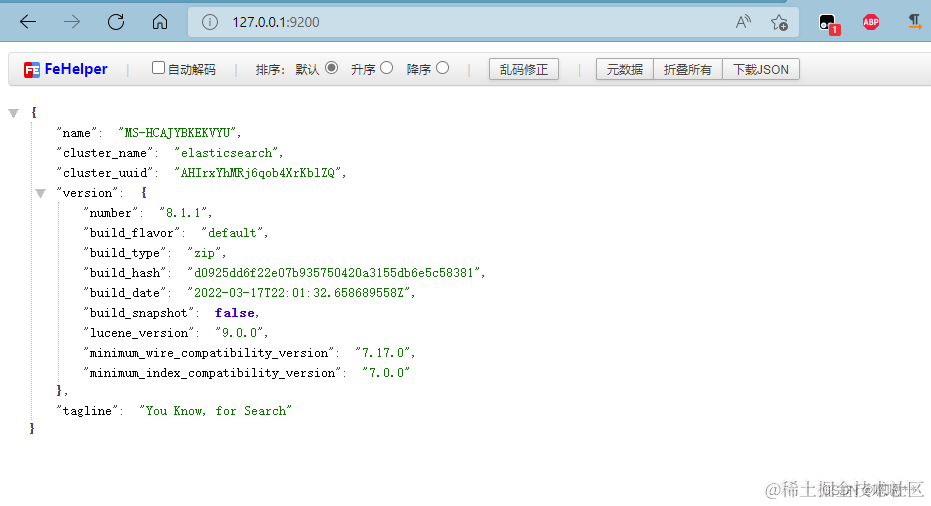The width and height of the screenshot is (931, 506).
Task: Click the 乱码修正 button
Action: pos(524,69)
